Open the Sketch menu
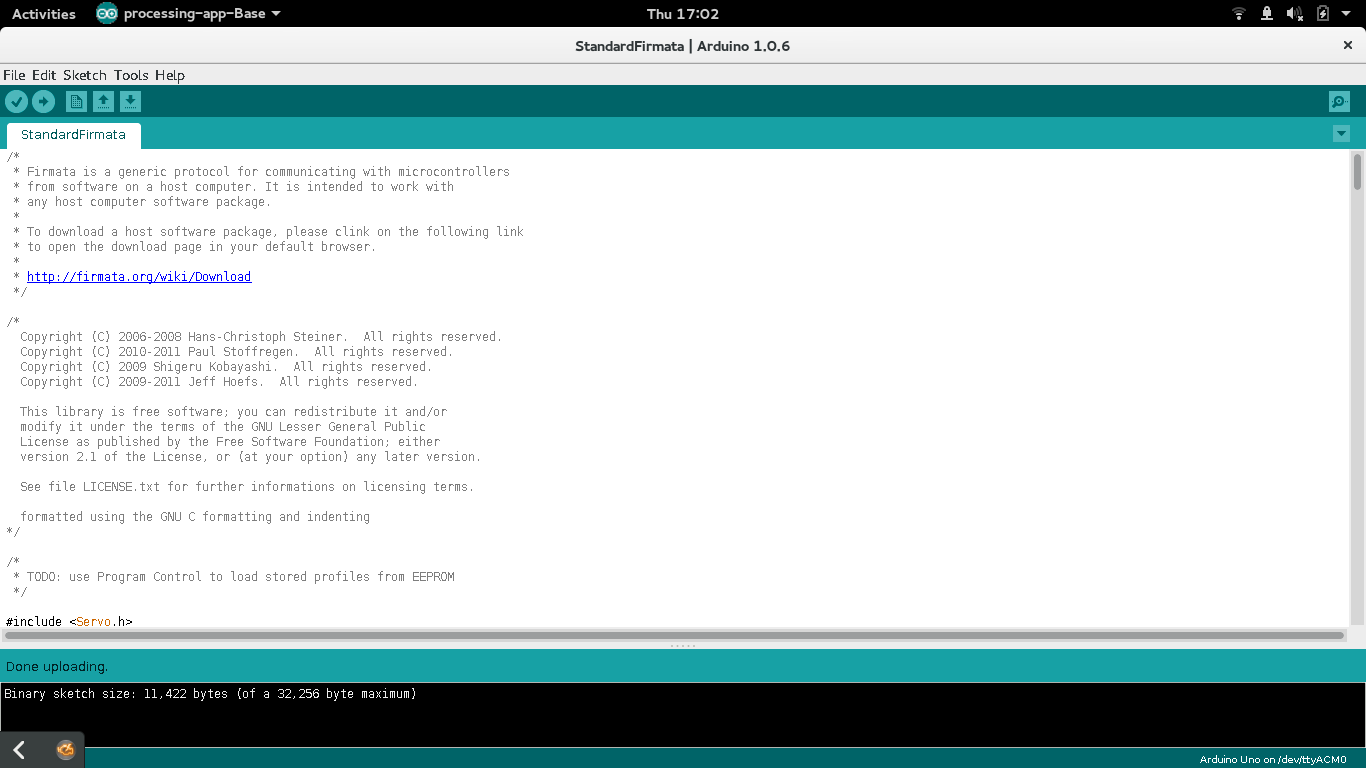 pos(85,75)
